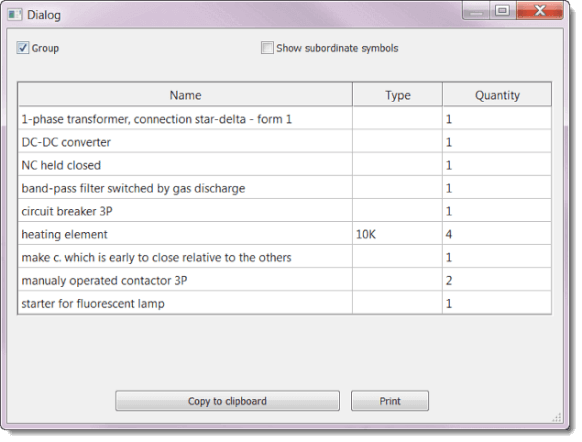
Task: Select the NC held closed row
Action: 285,165
